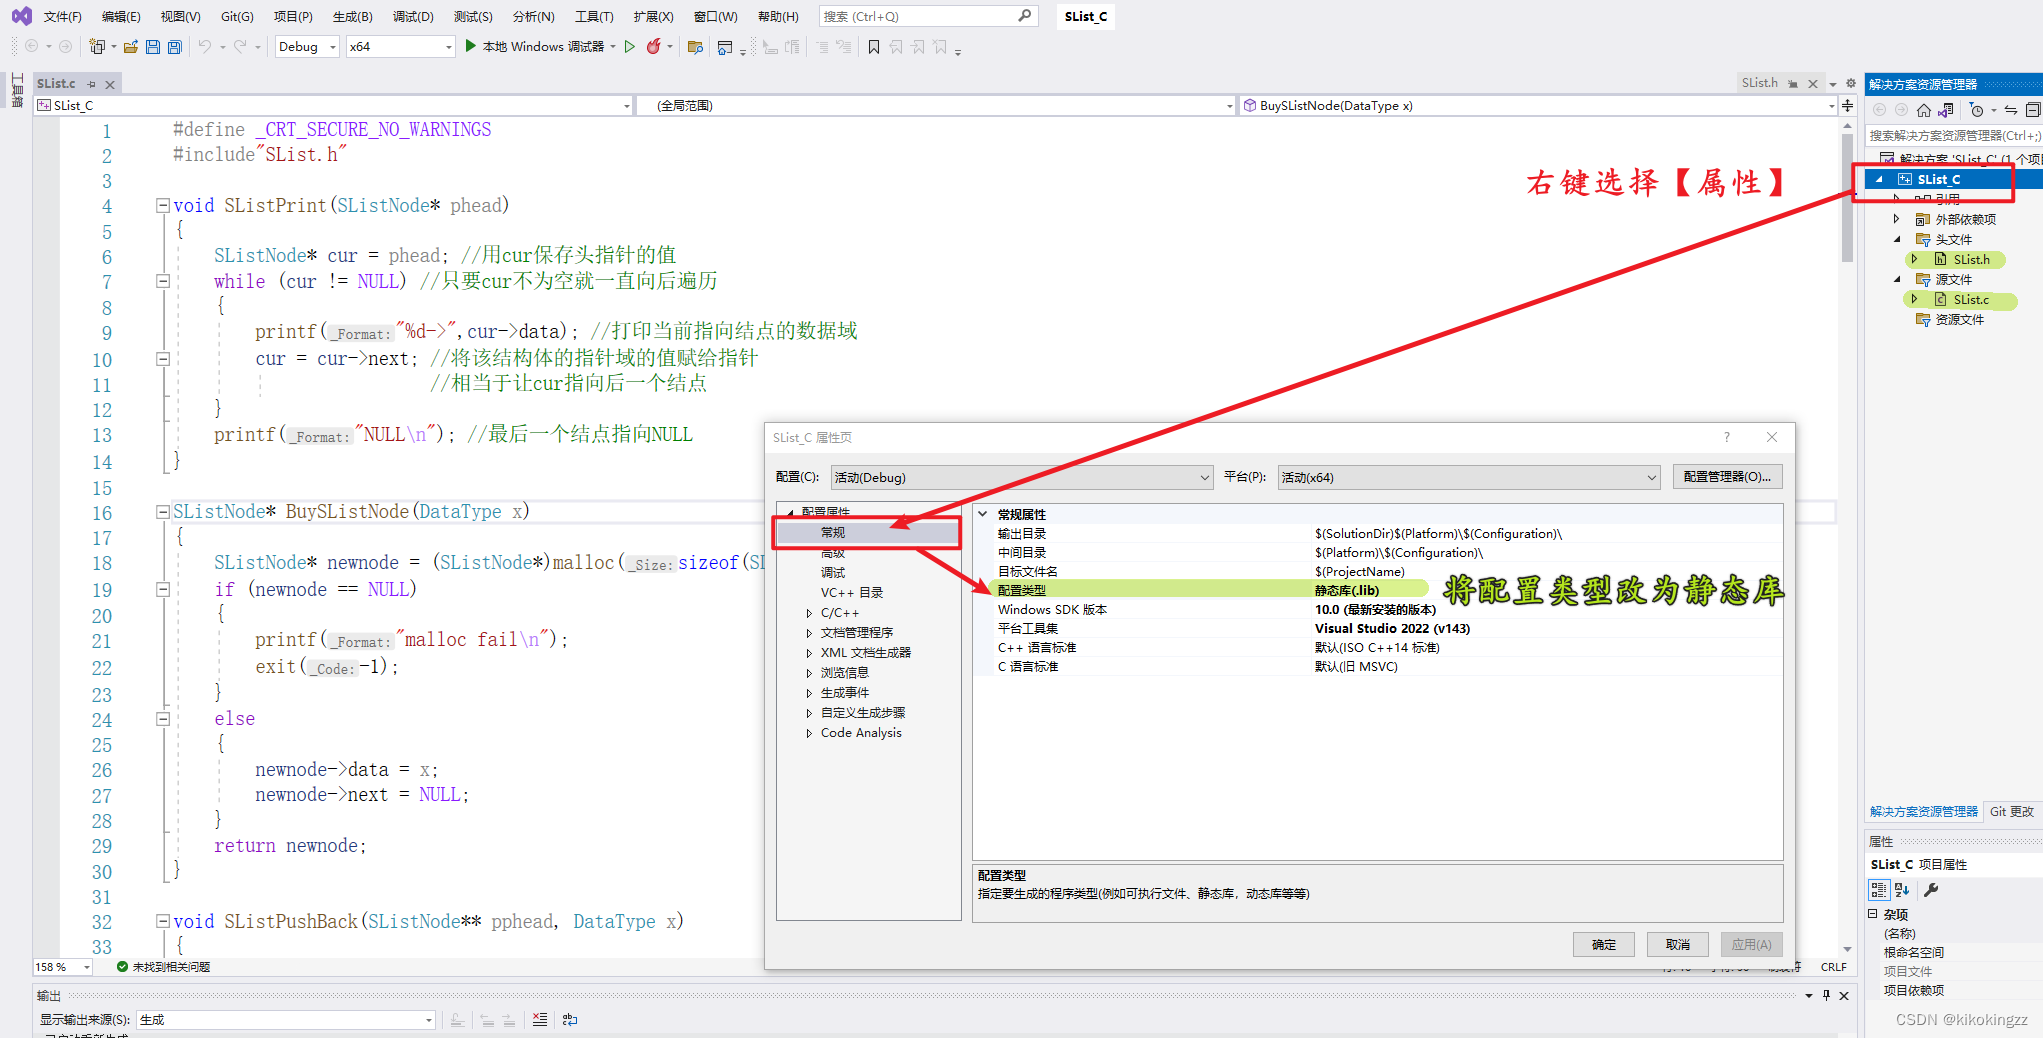Image resolution: width=2043 pixels, height=1038 pixels.
Task: Click the undo arrow icon
Action: tap(204, 47)
